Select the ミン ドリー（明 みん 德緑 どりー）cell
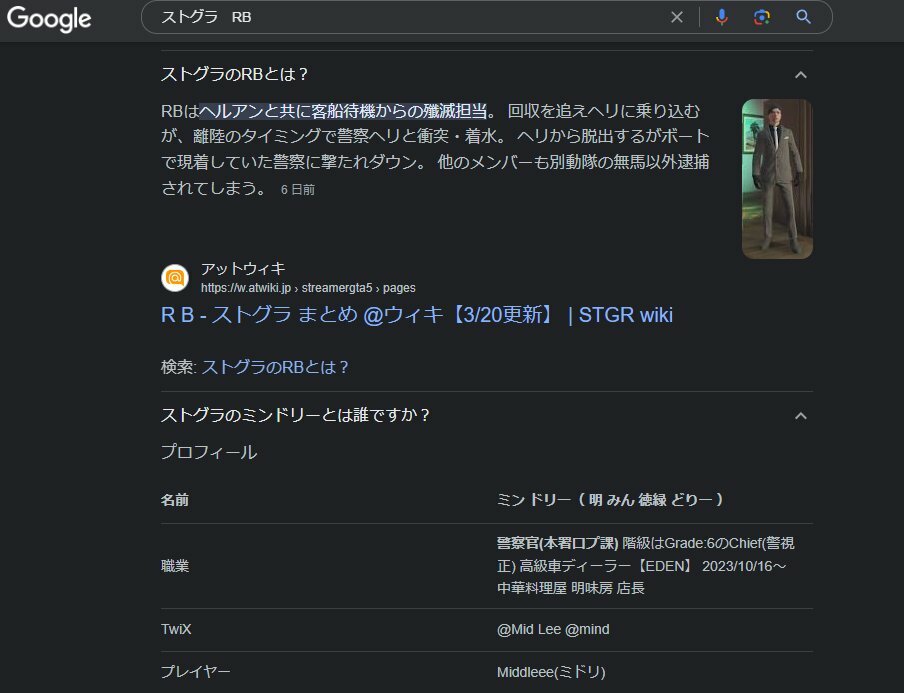This screenshot has height=693, width=904. click(610, 500)
